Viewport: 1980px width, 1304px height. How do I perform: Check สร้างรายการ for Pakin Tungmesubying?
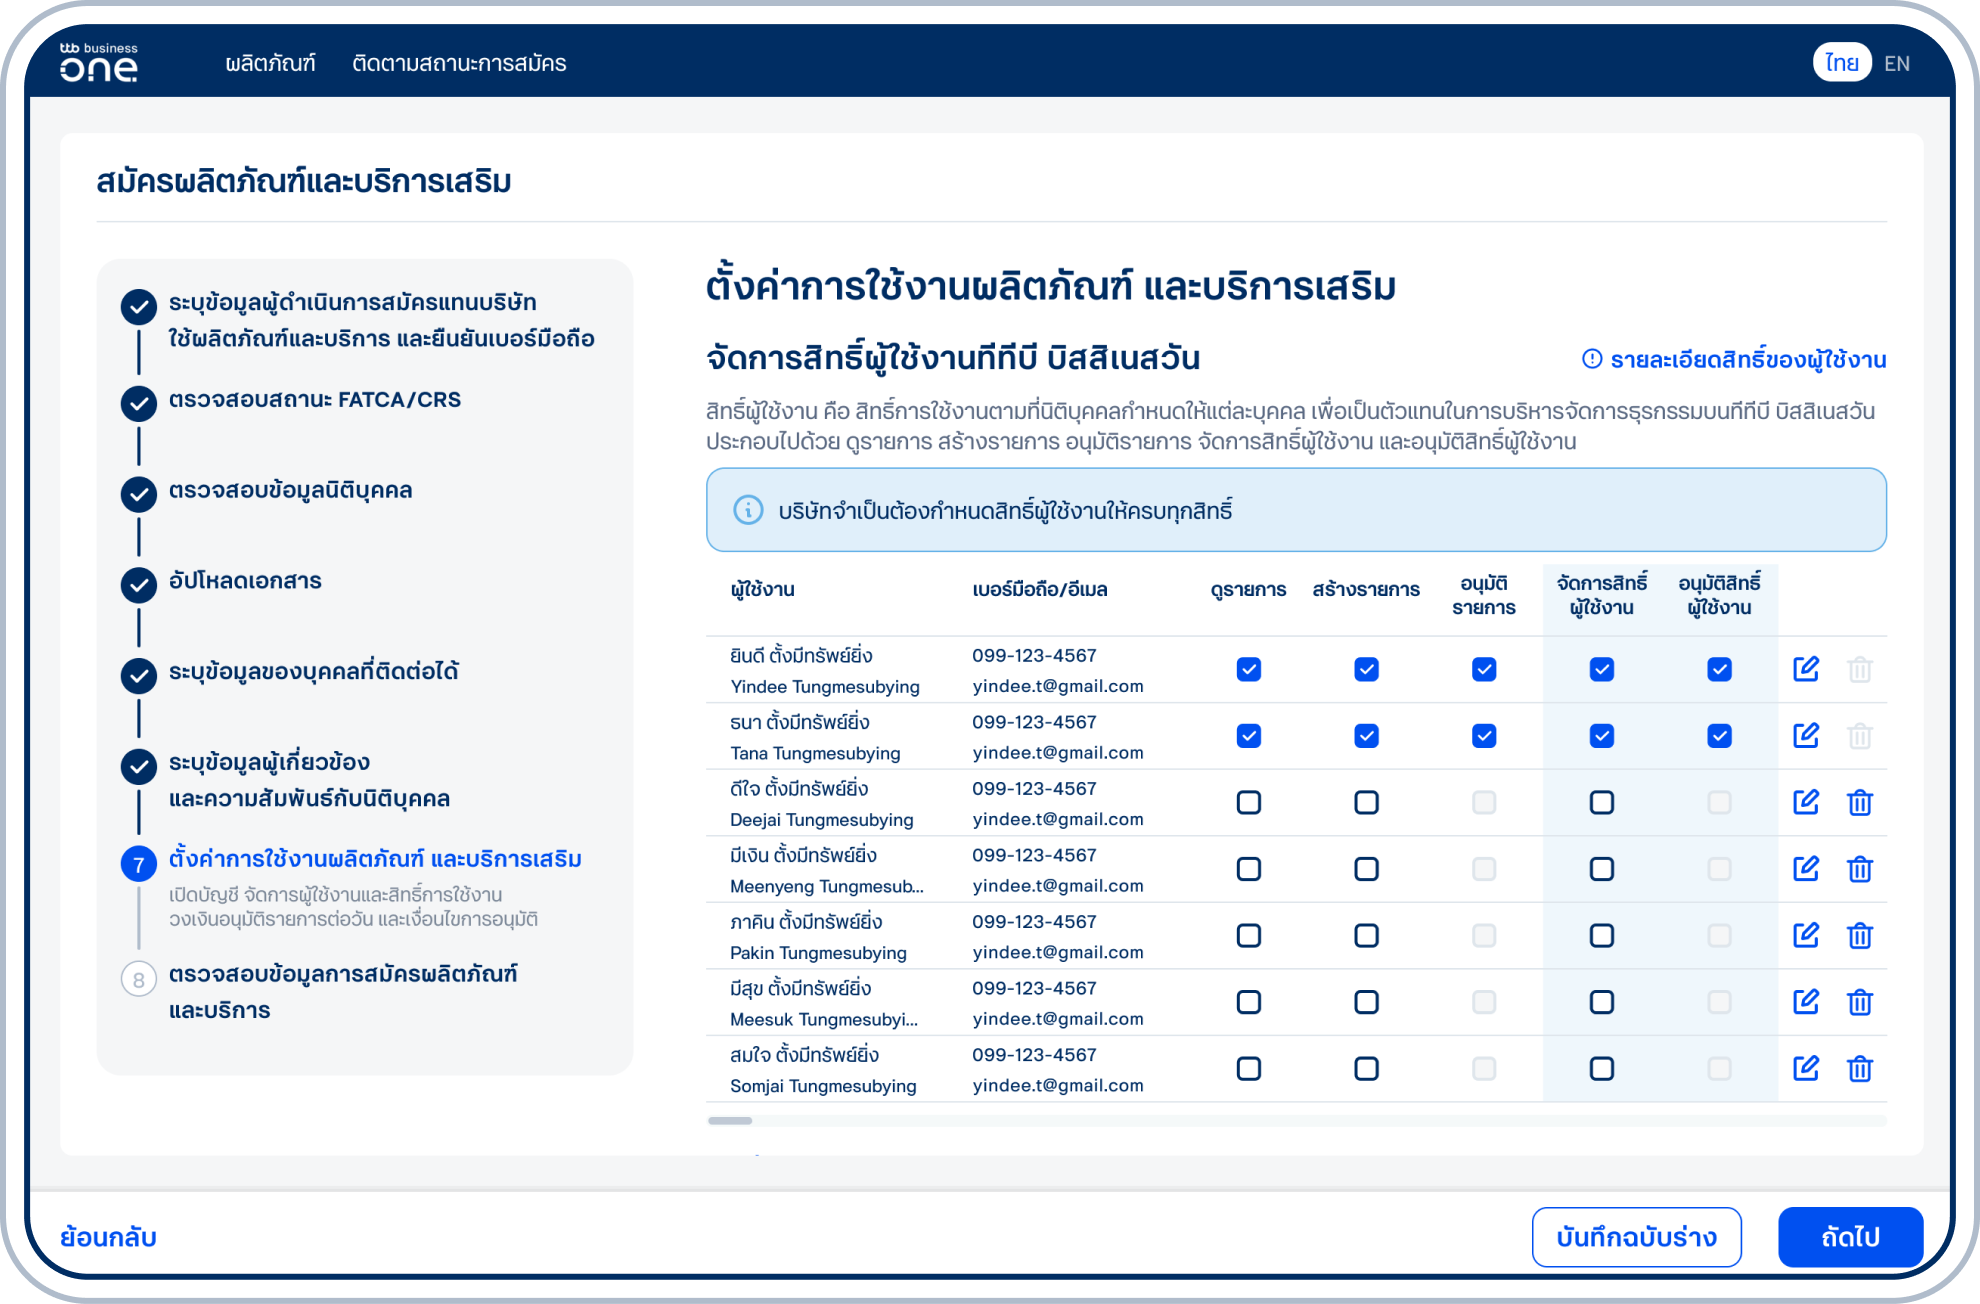[x=1367, y=935]
